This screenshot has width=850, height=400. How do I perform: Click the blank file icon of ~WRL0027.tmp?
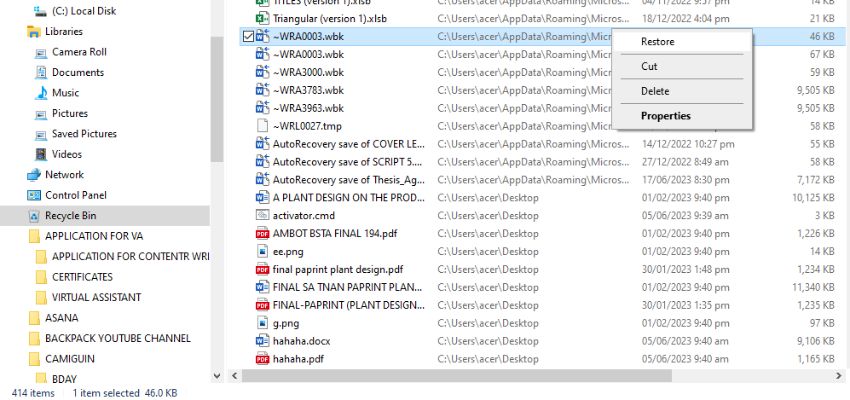262,126
